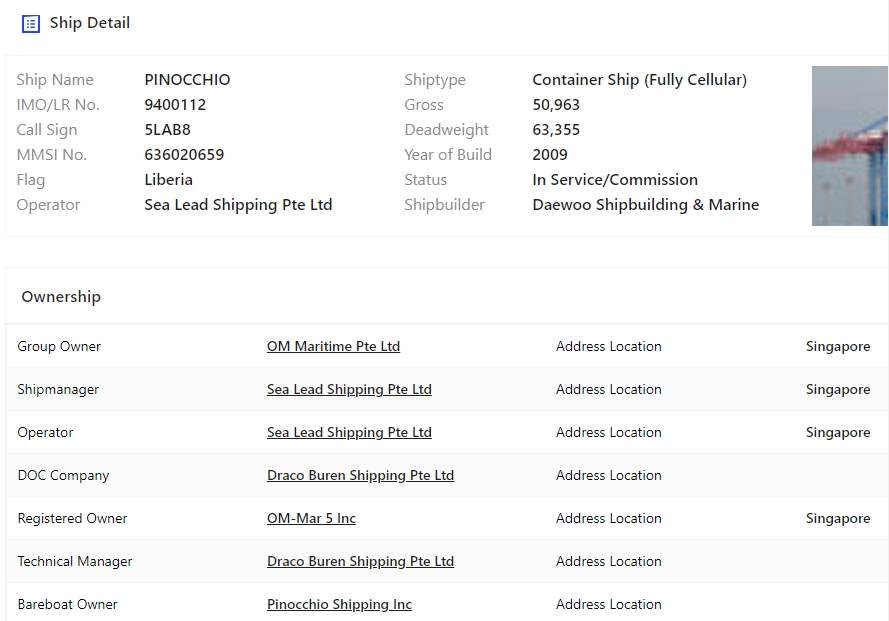Screen dimensions: 889x621
Task: Open Pinocchio Shipping Inc bareboat owner link
Action: (x=339, y=604)
